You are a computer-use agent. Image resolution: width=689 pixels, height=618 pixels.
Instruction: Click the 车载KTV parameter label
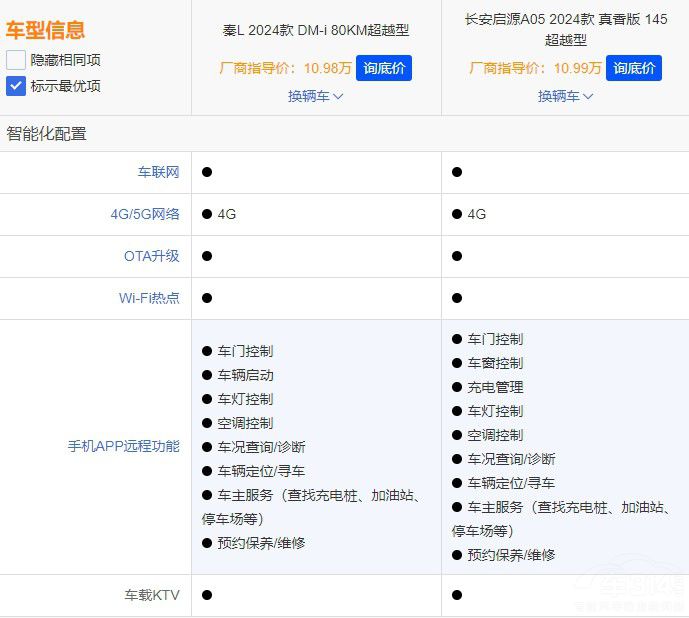[x=151, y=595]
